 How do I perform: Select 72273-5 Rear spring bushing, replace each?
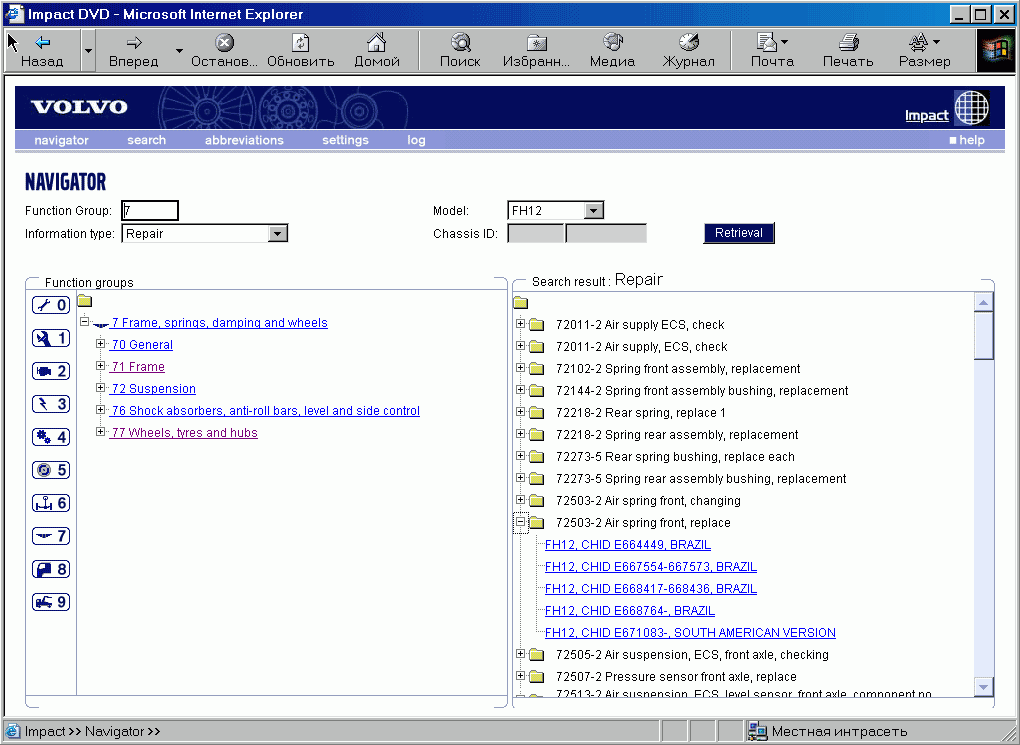[675, 457]
